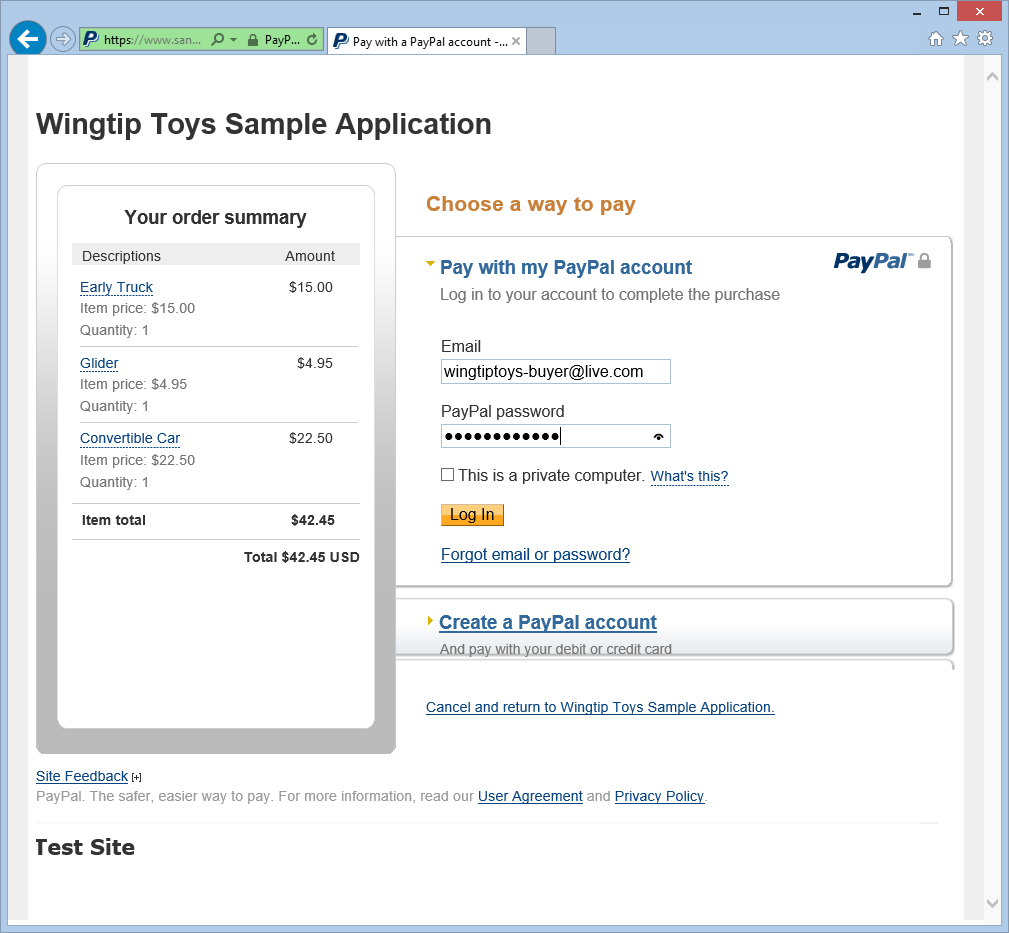Image resolution: width=1009 pixels, height=933 pixels.
Task: Click 'Cancel and return to Wingtip Toys Sample Application'
Action: [x=600, y=707]
